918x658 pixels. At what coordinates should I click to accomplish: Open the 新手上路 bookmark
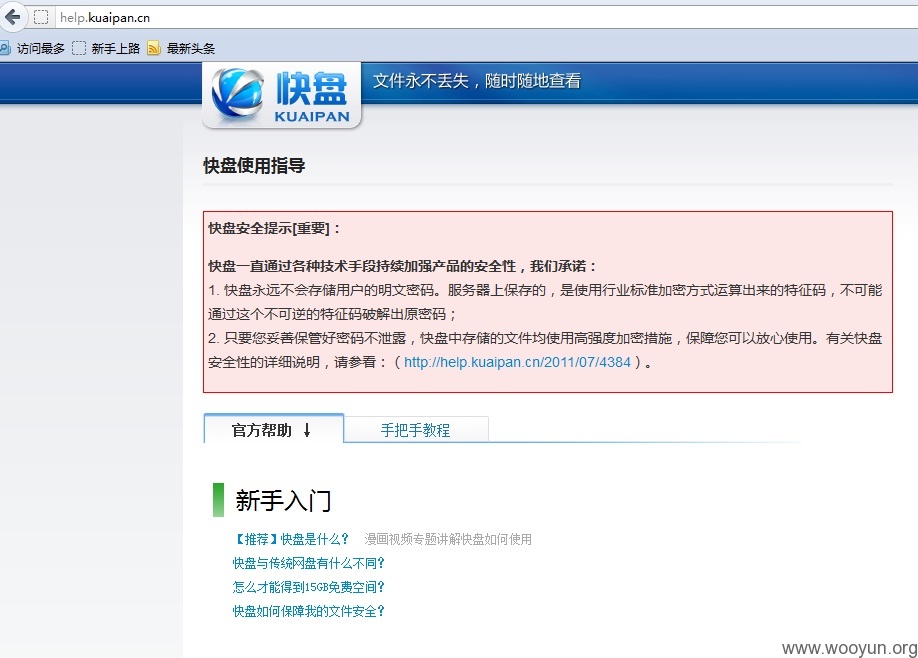click(x=106, y=49)
